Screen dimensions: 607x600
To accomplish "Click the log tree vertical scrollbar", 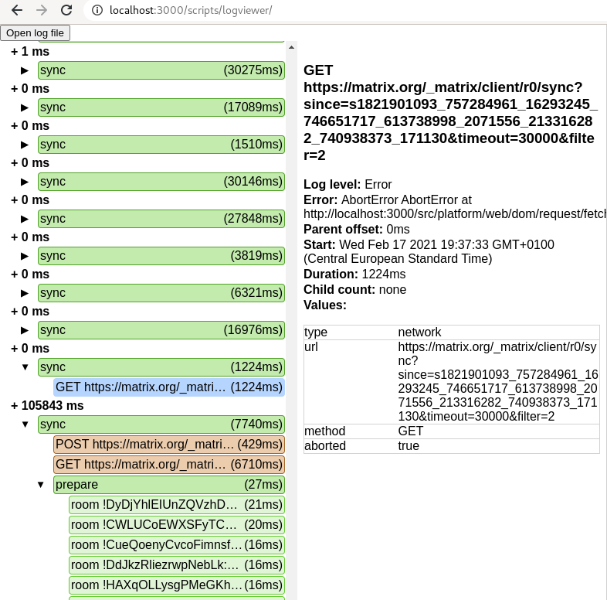I will (291, 300).
